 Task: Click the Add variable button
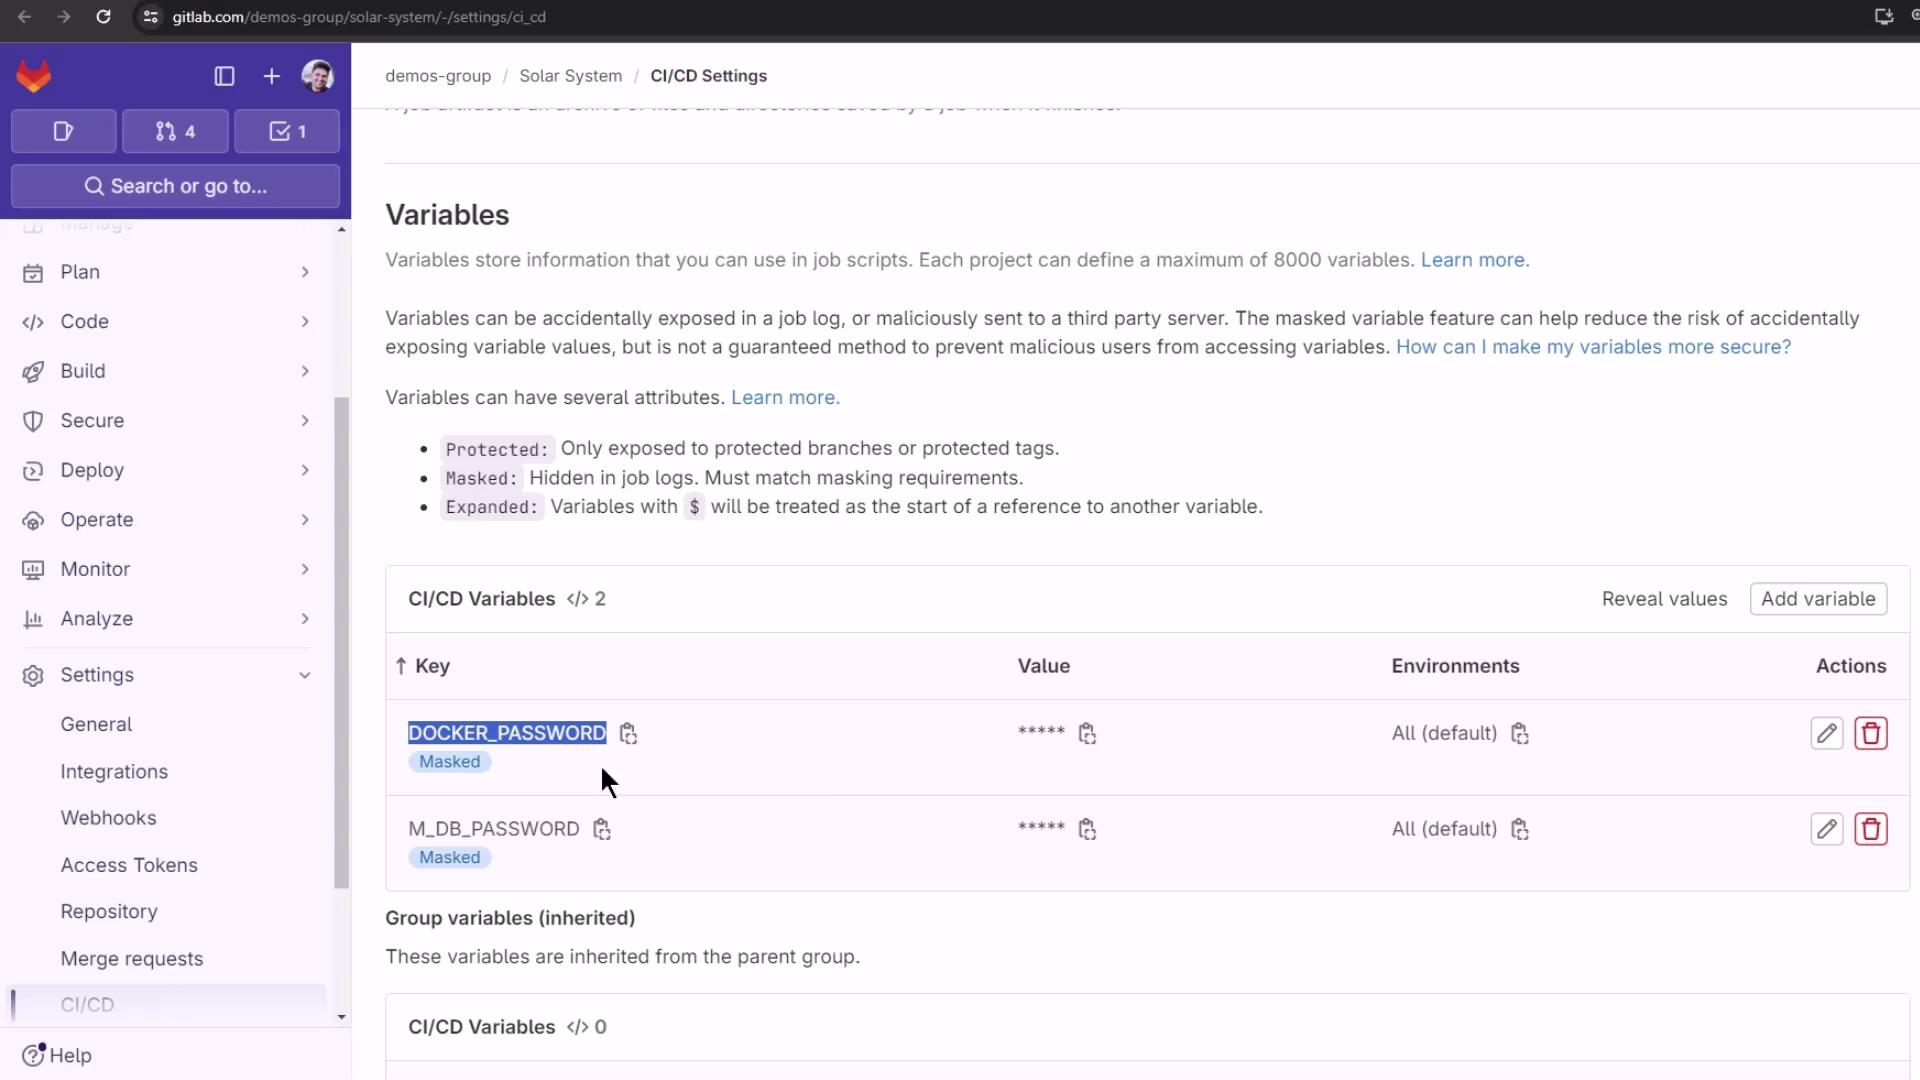click(x=1817, y=599)
